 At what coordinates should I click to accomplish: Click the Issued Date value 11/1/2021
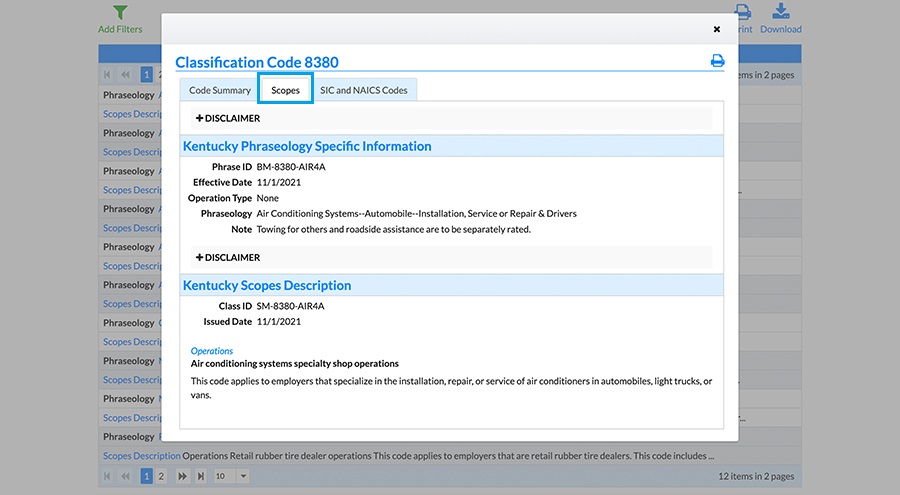[278, 322]
